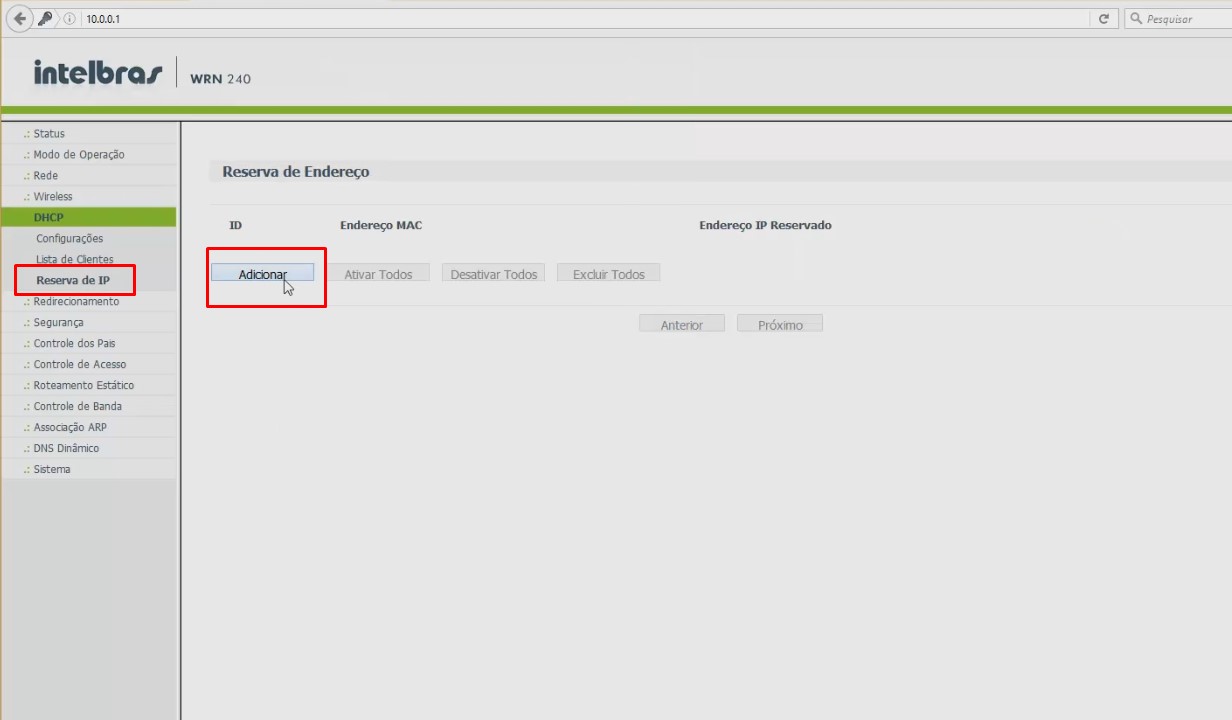Click the search magnifier icon
1232x720 pixels.
tap(1137, 19)
